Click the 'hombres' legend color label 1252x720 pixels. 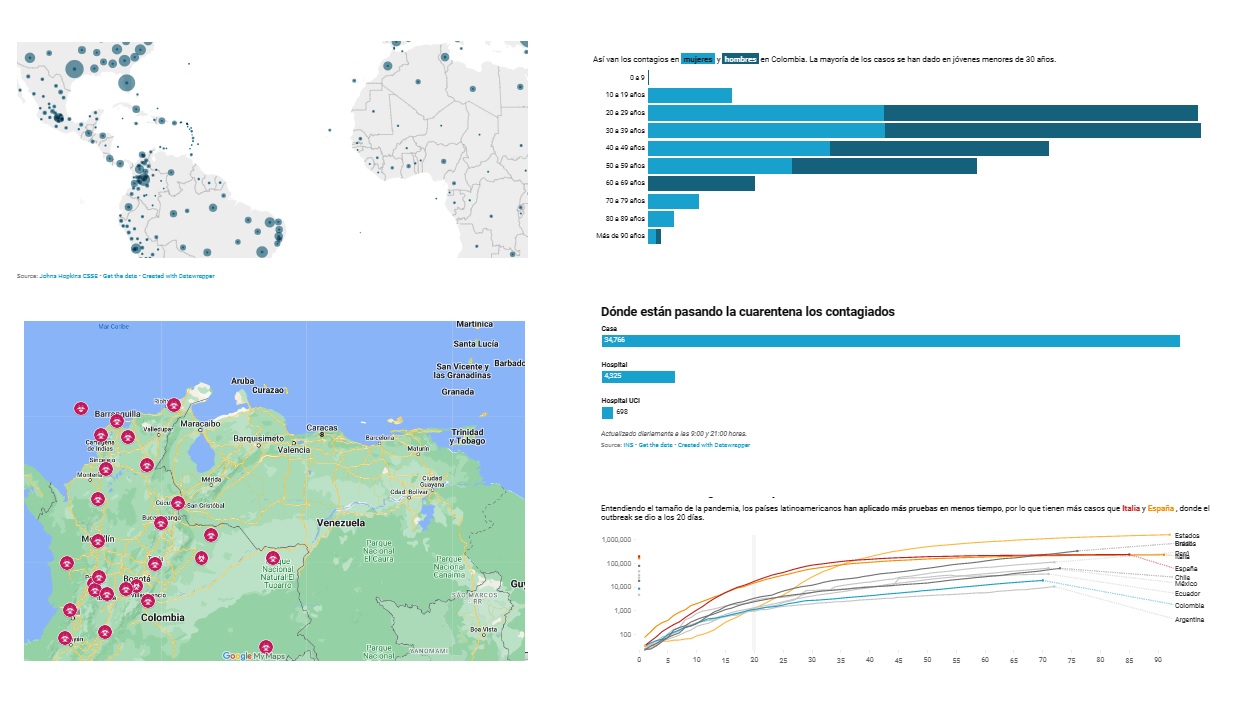click(740, 59)
